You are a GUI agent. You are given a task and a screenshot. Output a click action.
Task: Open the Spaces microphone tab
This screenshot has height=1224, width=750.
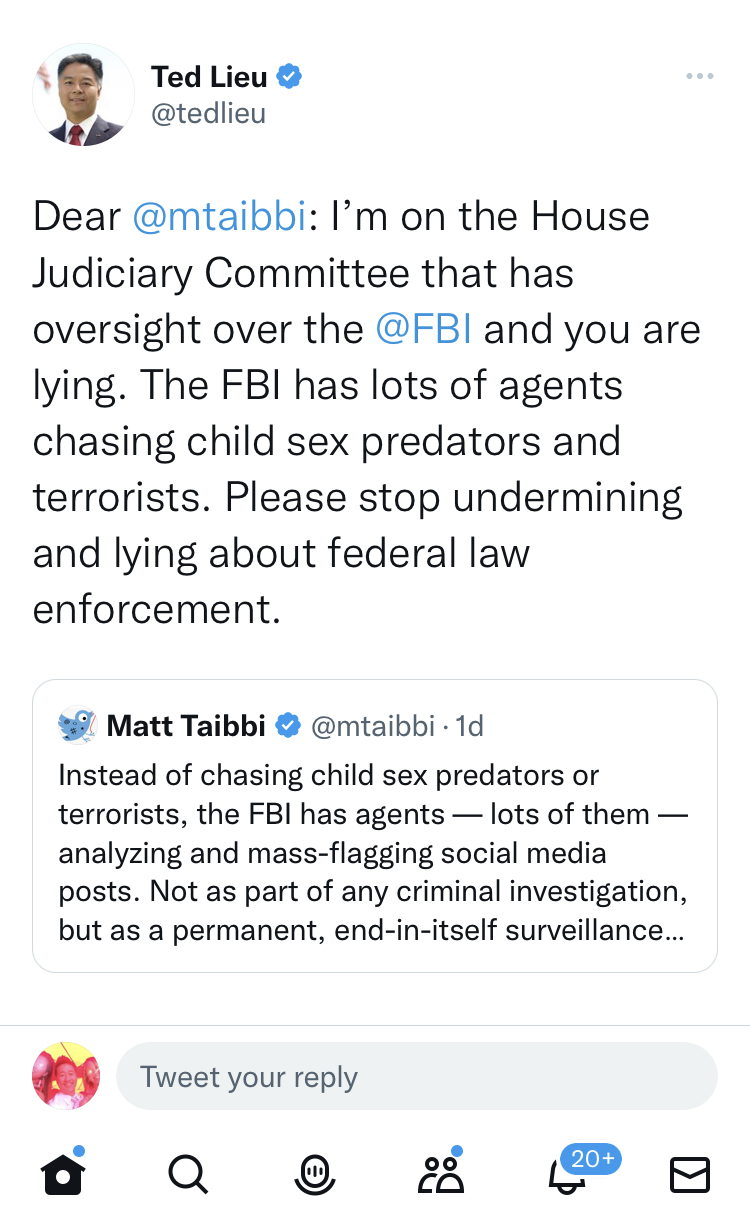(x=314, y=1175)
